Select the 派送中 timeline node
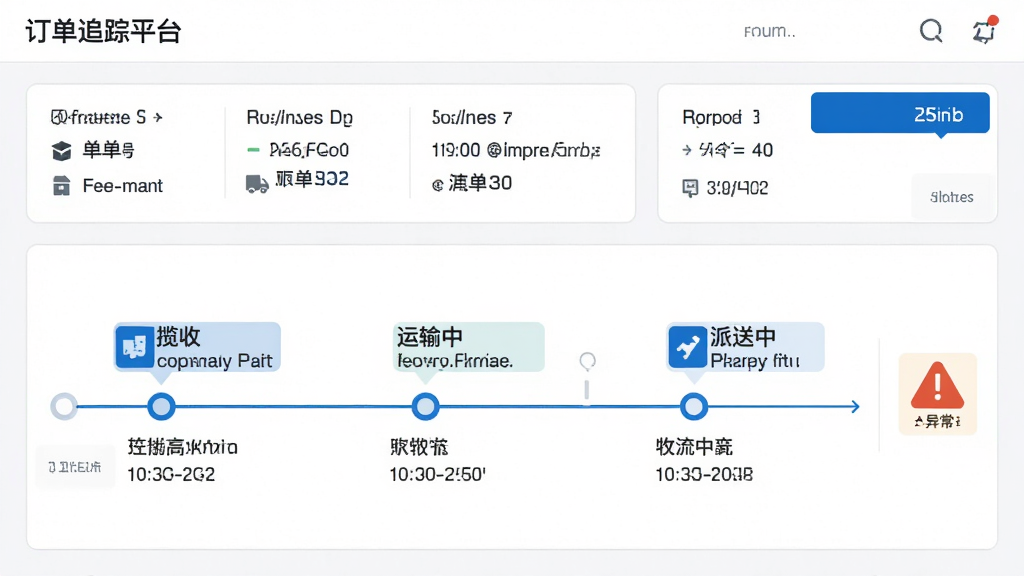 pos(694,406)
